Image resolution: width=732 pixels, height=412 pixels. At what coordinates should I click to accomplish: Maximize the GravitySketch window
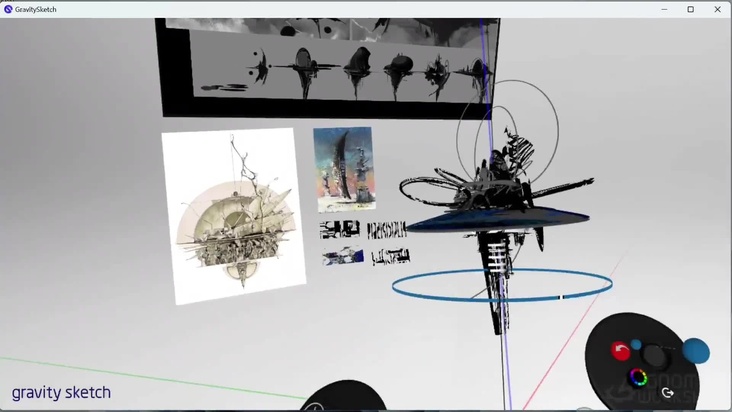click(690, 9)
